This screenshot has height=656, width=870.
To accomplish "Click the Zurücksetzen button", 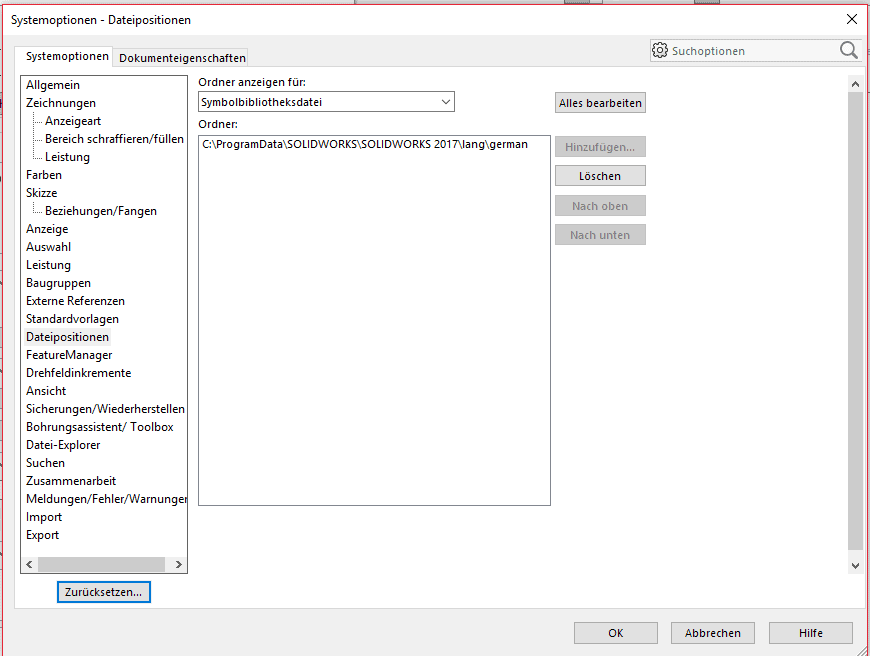I will [x=104, y=592].
